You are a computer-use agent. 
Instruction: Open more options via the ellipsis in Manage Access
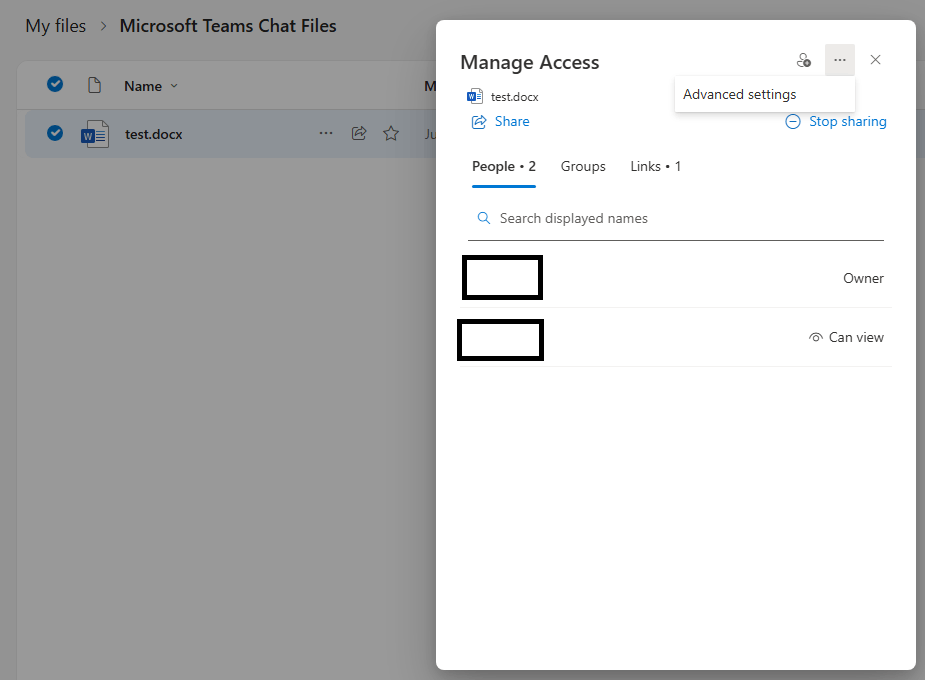tap(839, 60)
